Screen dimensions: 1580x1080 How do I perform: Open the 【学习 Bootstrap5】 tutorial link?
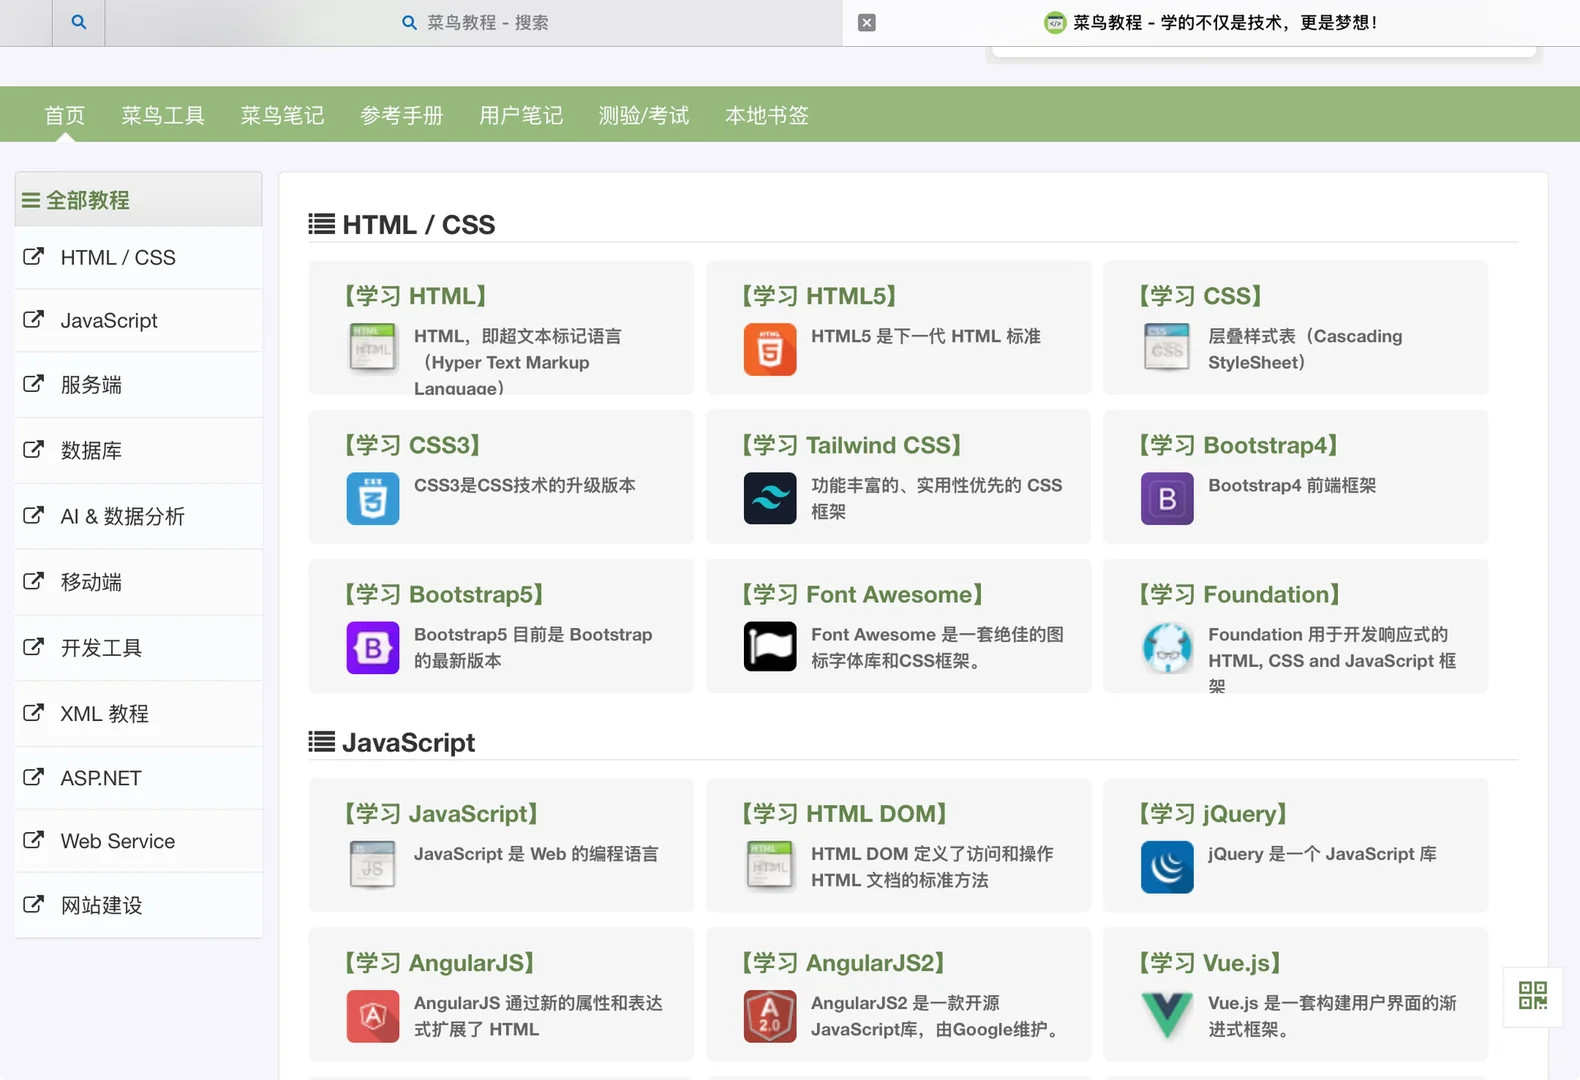pos(444,594)
